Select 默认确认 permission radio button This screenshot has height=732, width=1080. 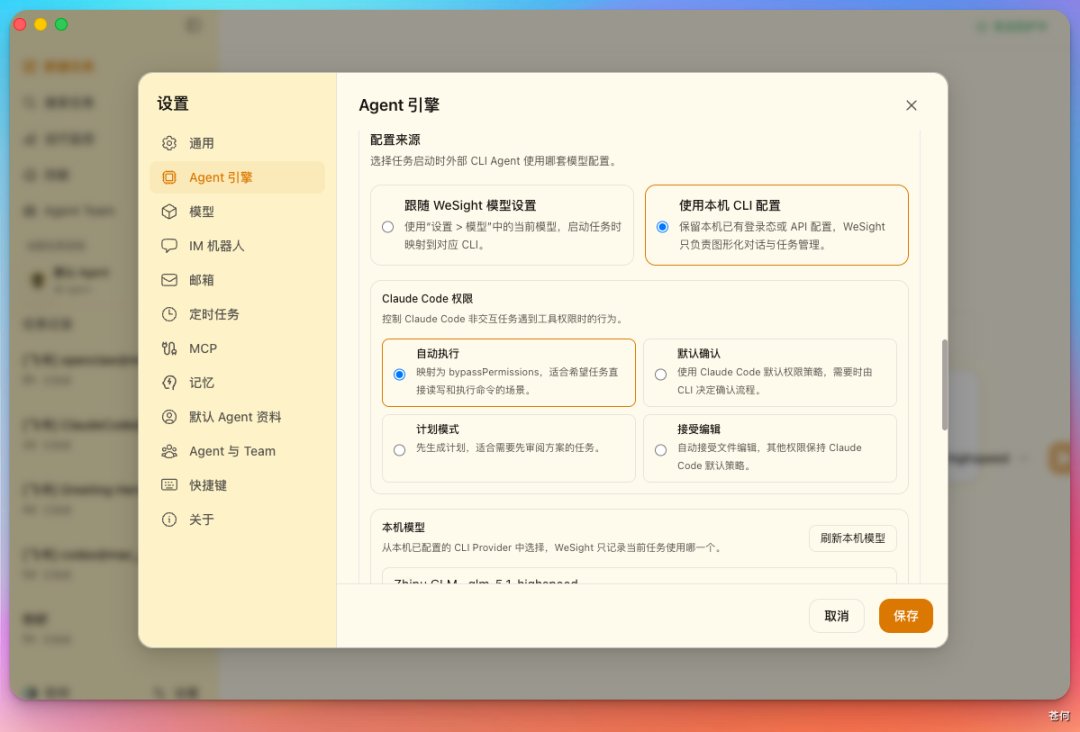[x=661, y=375]
